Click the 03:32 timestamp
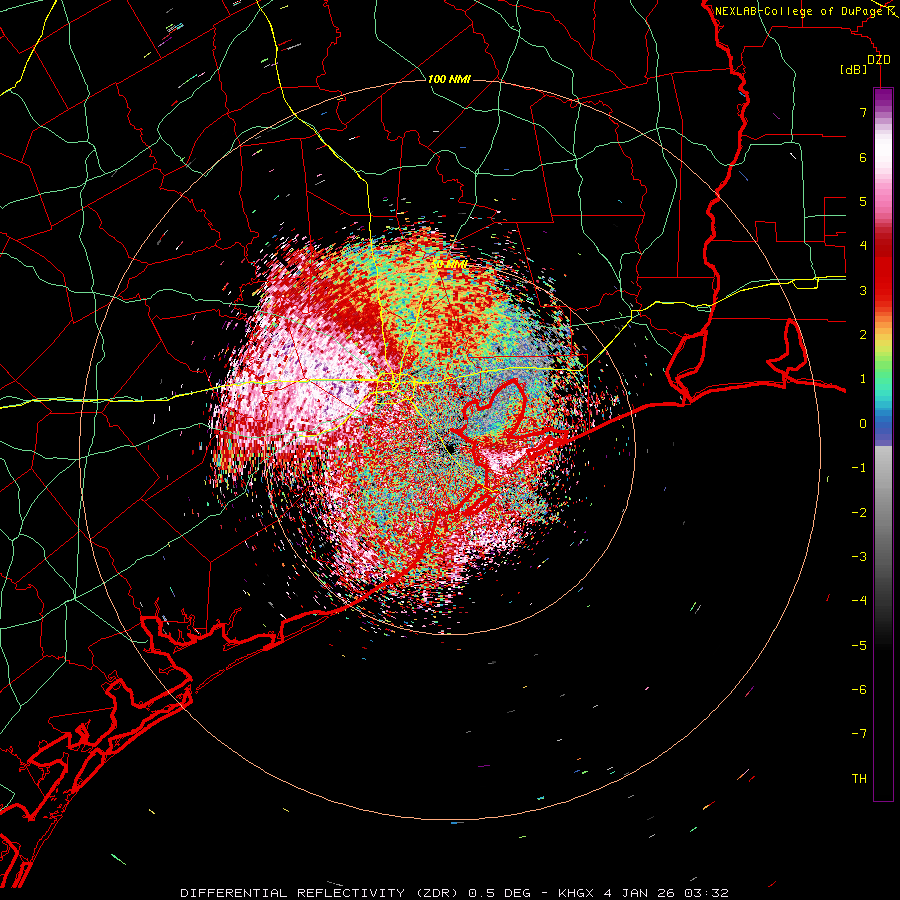 point(706,893)
